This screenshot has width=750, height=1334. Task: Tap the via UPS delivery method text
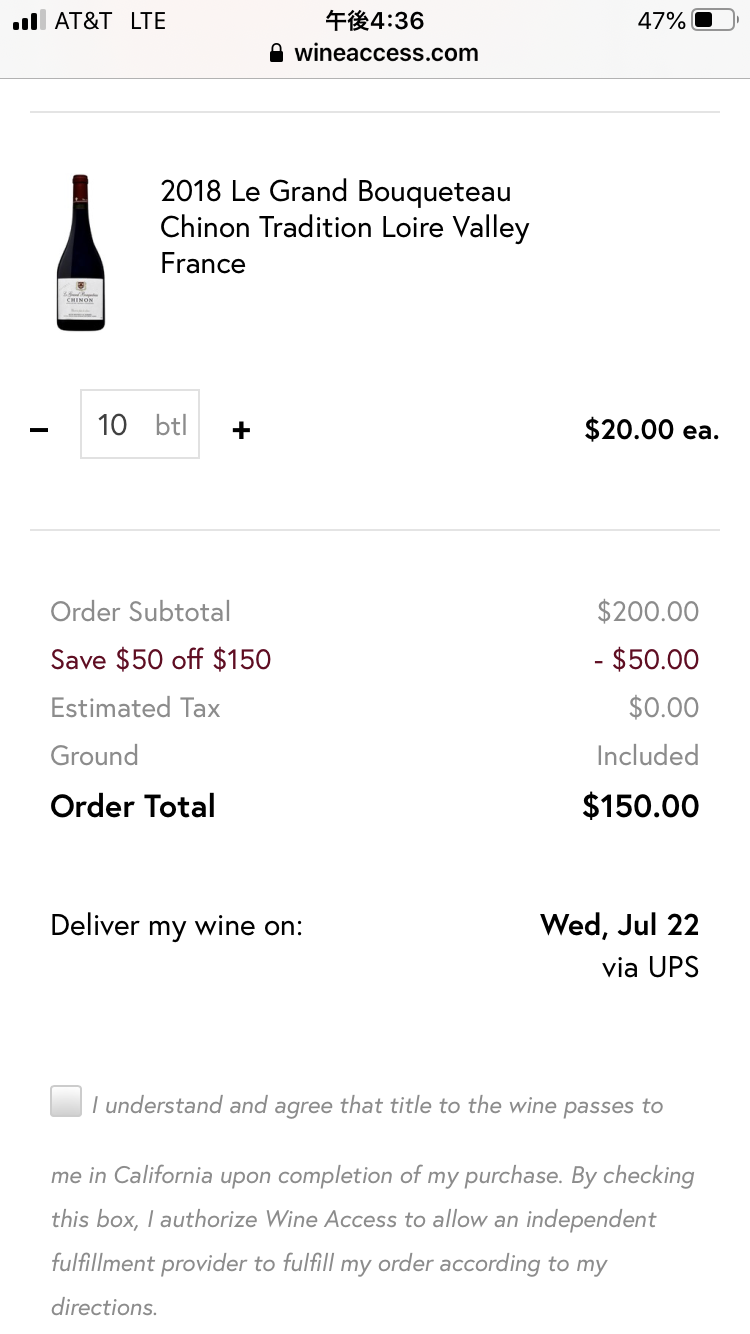click(x=650, y=968)
